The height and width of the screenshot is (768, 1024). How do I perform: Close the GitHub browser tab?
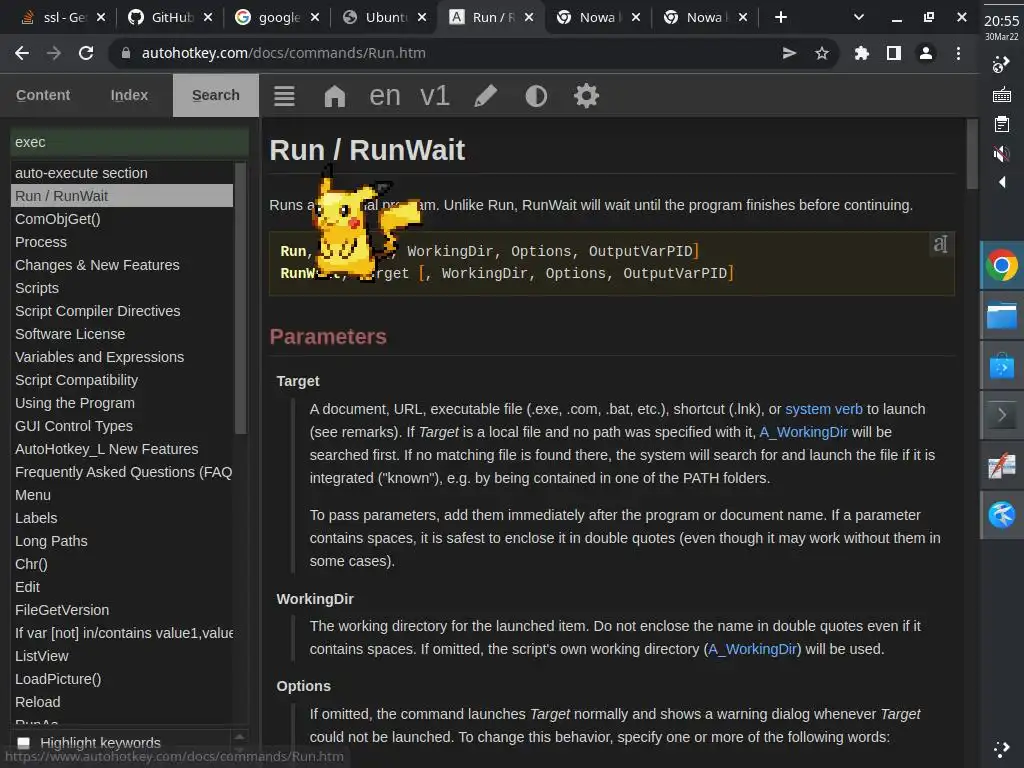[208, 18]
